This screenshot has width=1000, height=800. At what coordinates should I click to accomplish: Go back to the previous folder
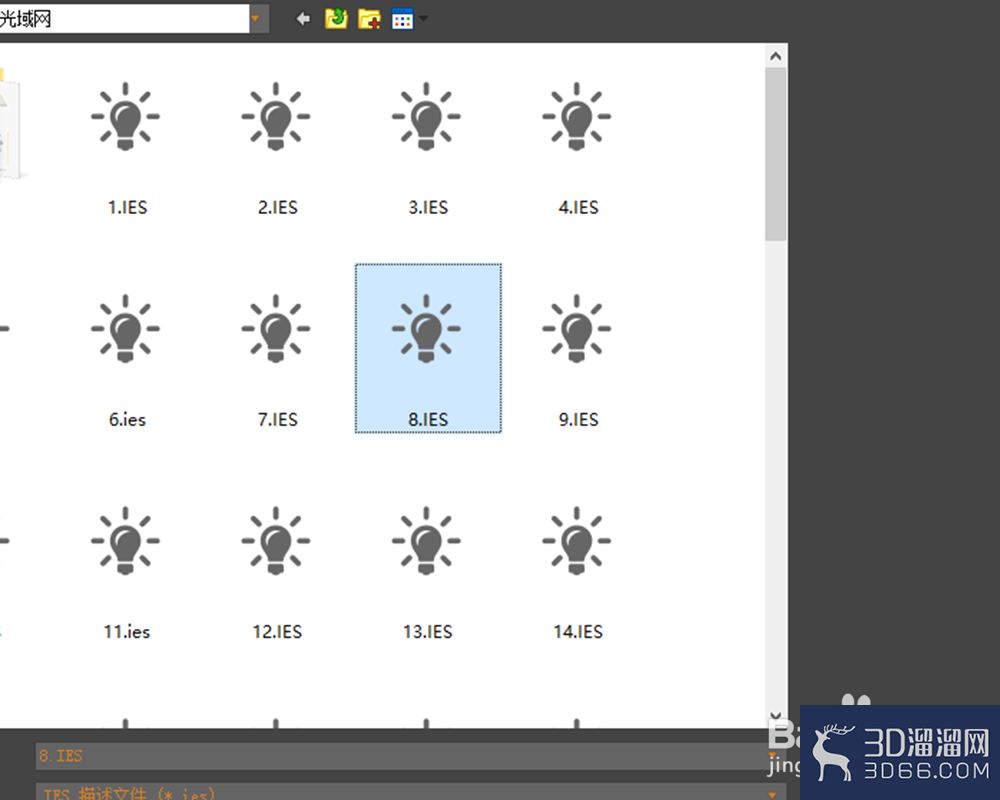(x=303, y=19)
